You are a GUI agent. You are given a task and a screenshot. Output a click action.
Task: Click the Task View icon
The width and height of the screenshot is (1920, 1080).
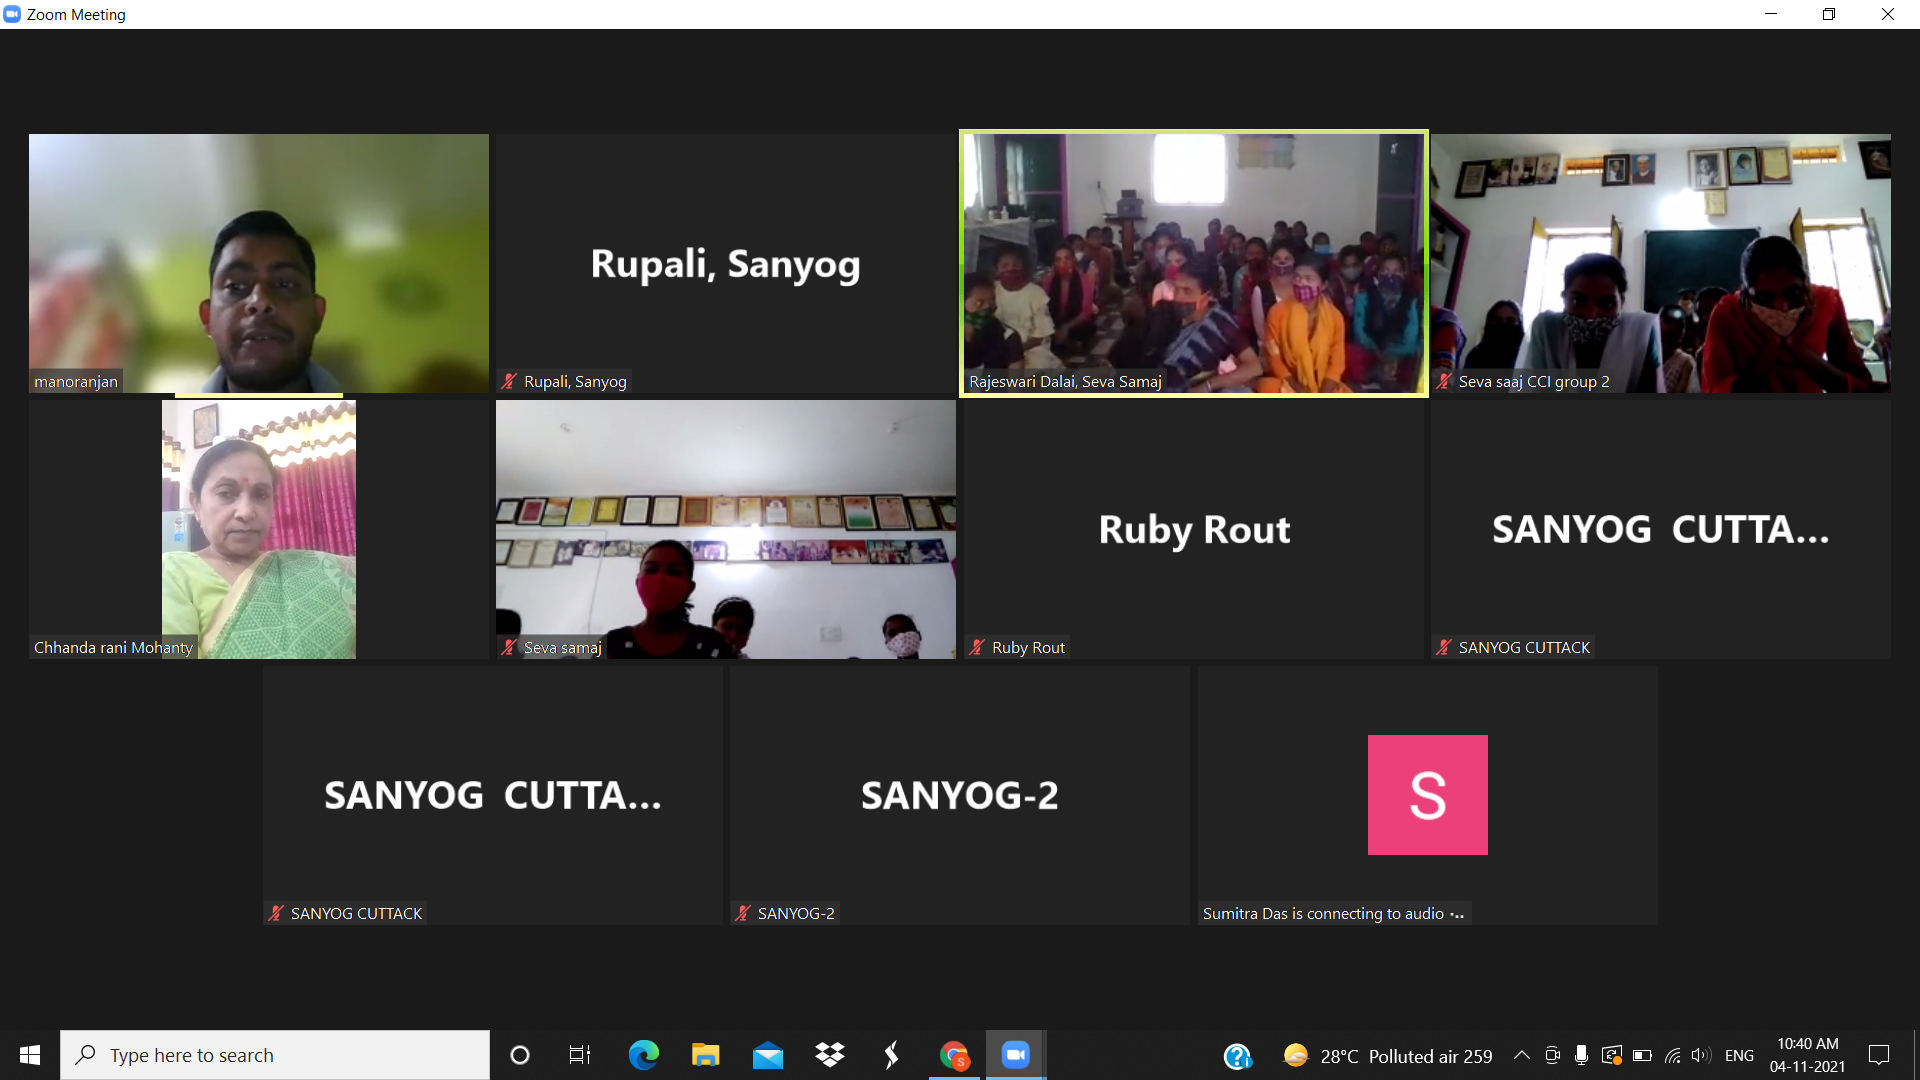(580, 1055)
